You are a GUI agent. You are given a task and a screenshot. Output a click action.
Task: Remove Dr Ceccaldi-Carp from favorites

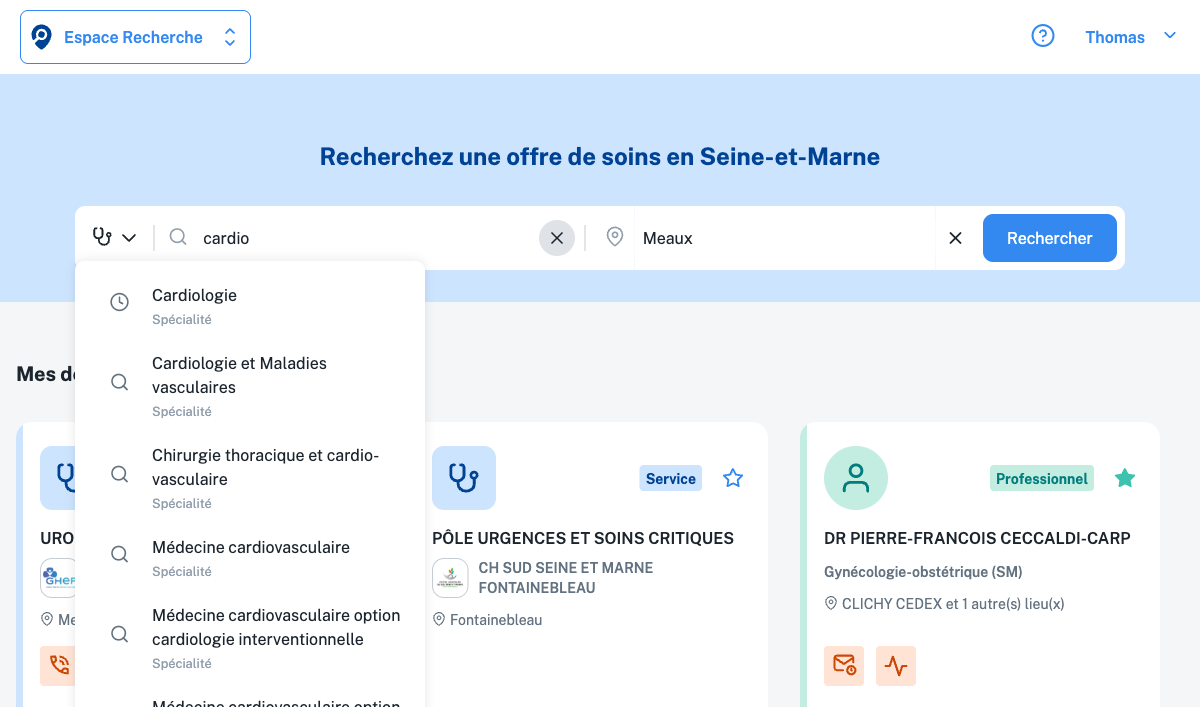click(1125, 478)
